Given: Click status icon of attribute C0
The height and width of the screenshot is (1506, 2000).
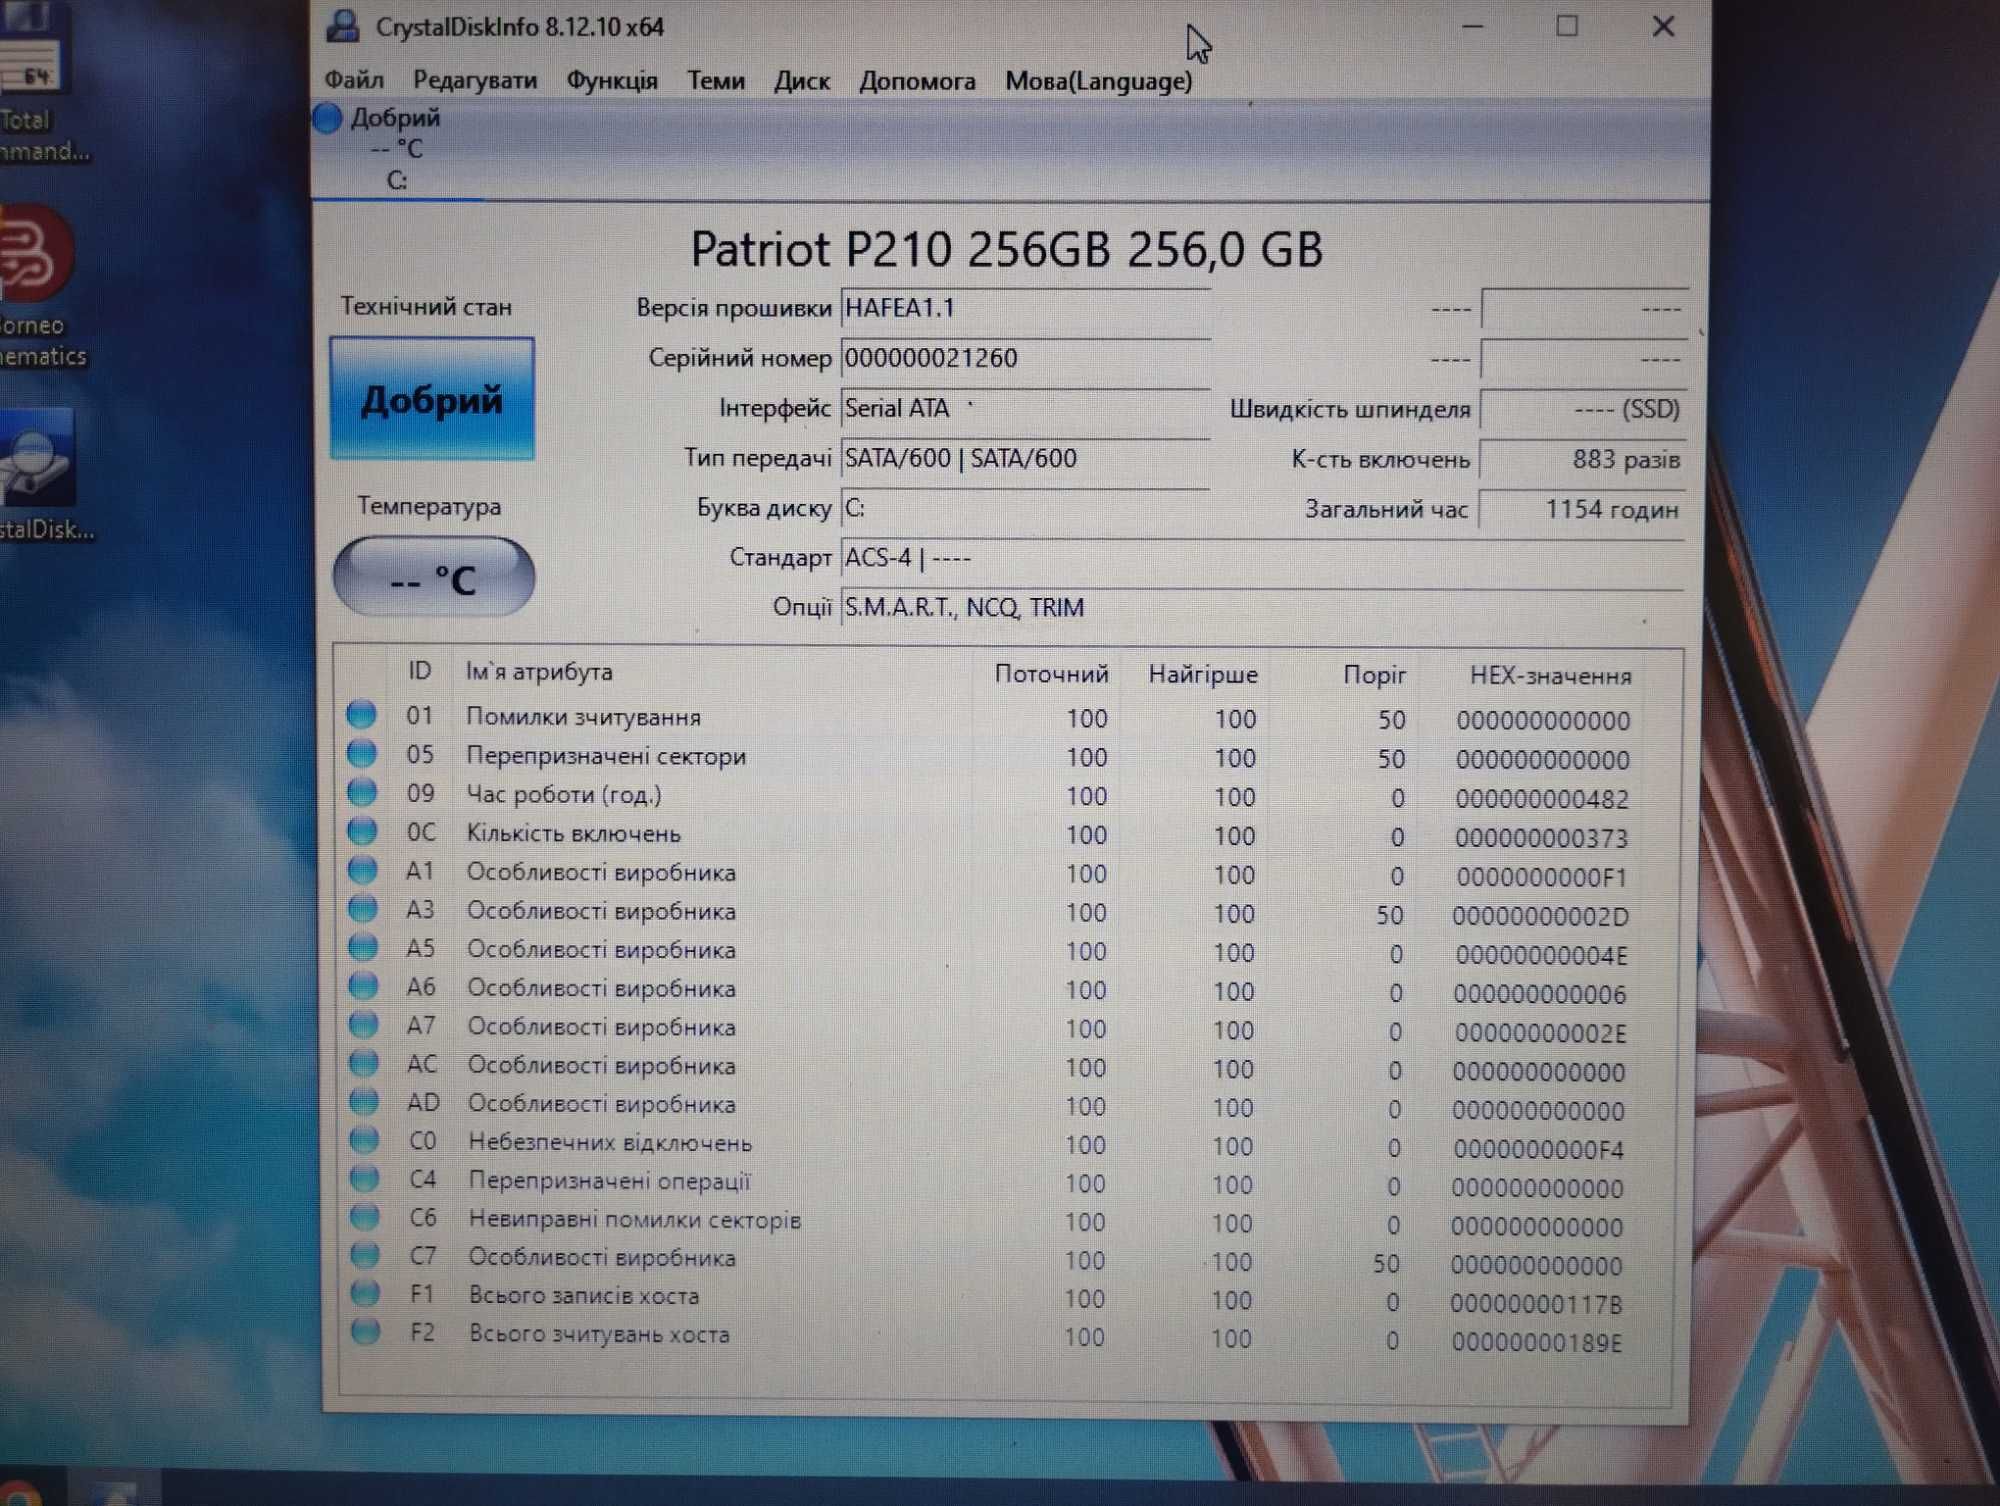Looking at the screenshot, I should click(x=364, y=1140).
